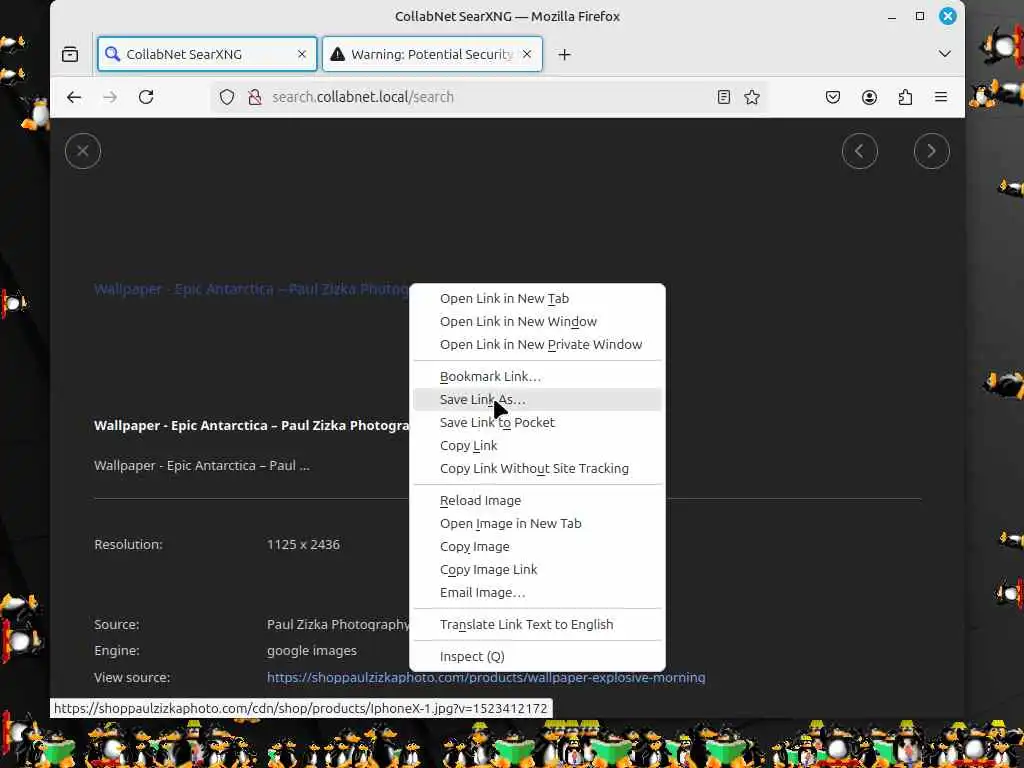Image resolution: width=1024 pixels, height=768 pixels.
Task: Click the source value Paul Zizka Photography
Action: click(x=338, y=624)
